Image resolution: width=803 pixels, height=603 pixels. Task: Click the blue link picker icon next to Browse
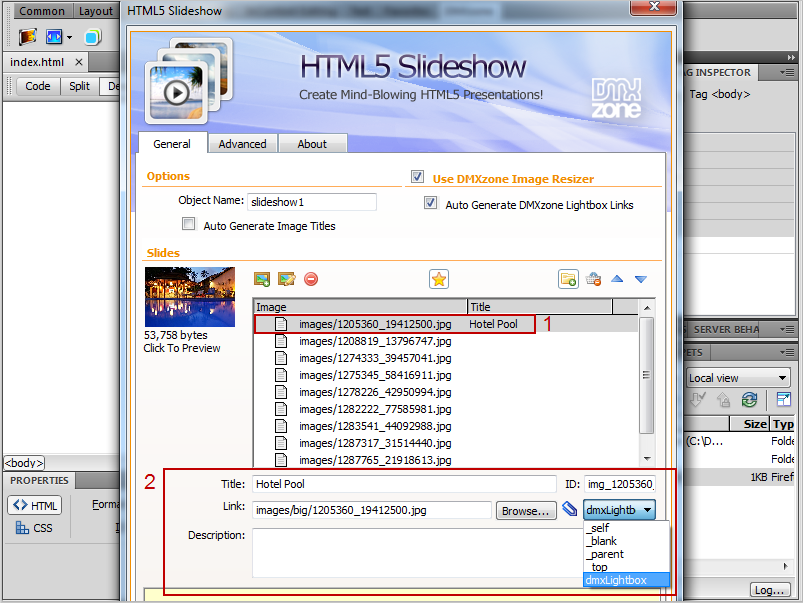click(569, 509)
